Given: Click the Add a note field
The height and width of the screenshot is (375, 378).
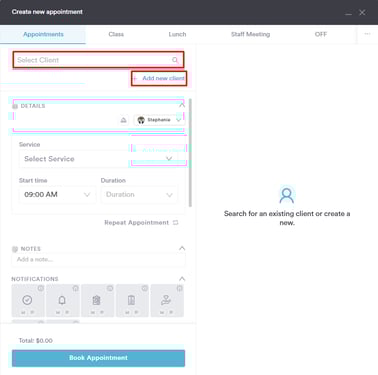Looking at the screenshot, I should click(x=98, y=260).
